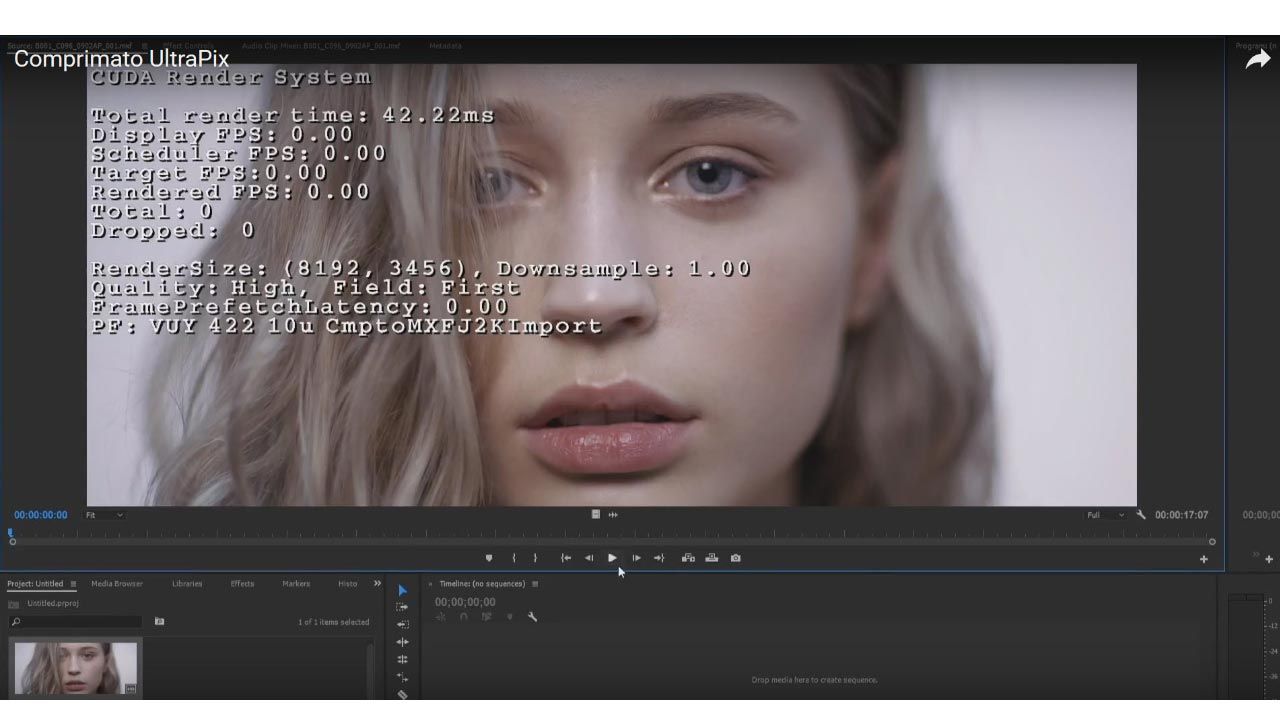Click the Insert edit icon
1280x720 pixels.
pos(688,558)
